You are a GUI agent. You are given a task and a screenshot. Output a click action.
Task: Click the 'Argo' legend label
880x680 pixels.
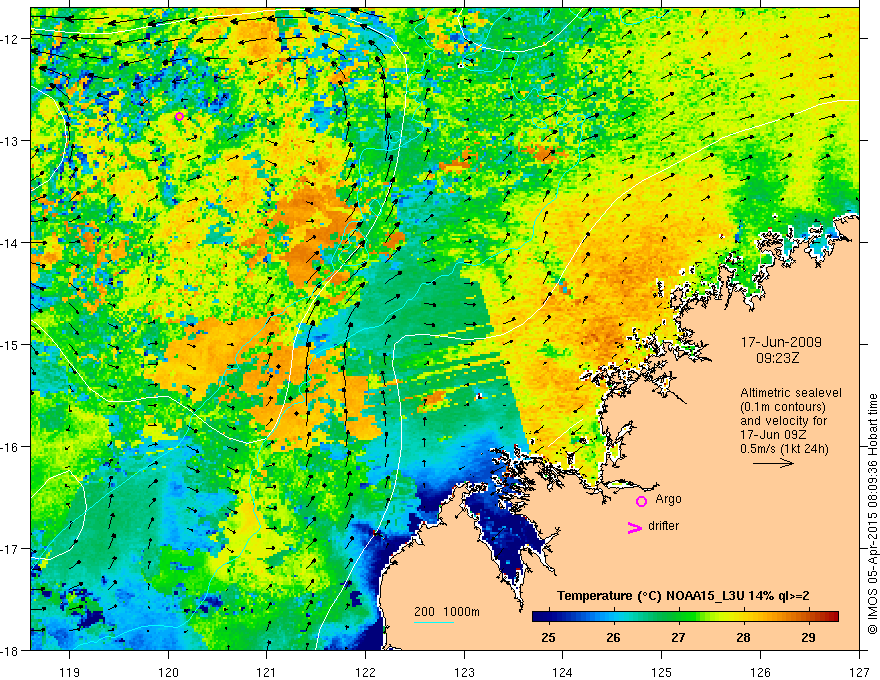[668, 499]
